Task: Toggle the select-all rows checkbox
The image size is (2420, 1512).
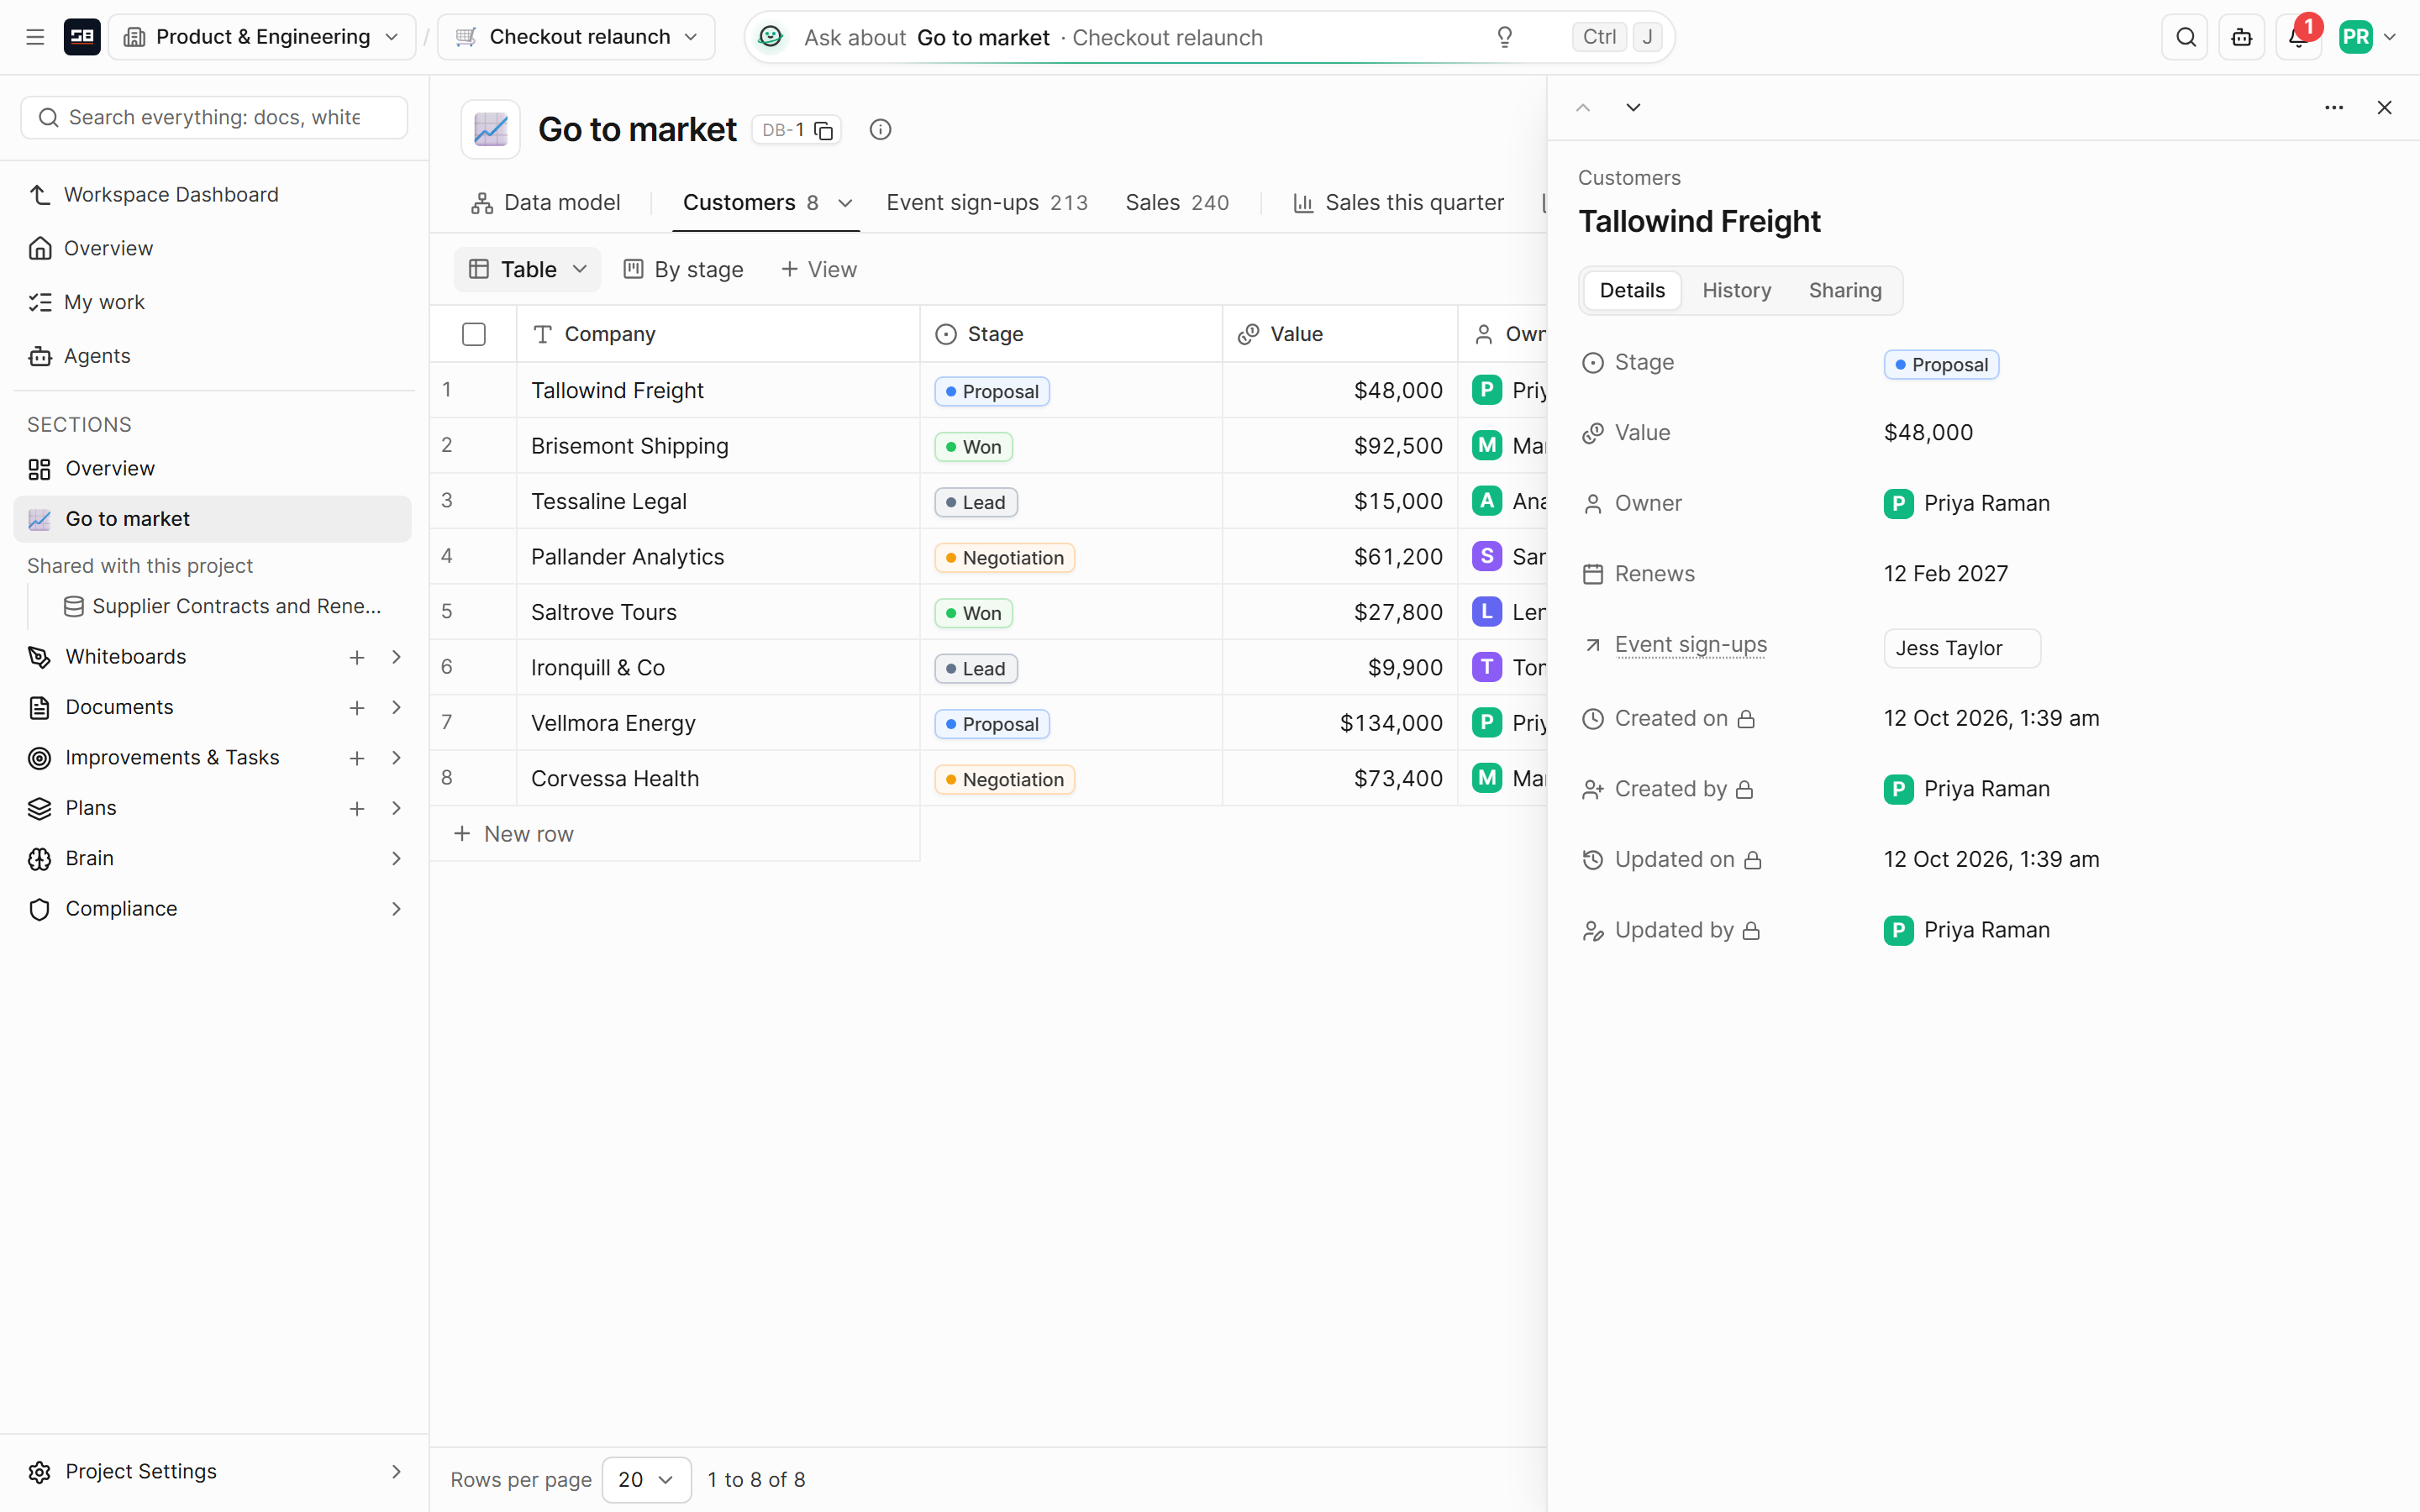Action: click(474, 334)
